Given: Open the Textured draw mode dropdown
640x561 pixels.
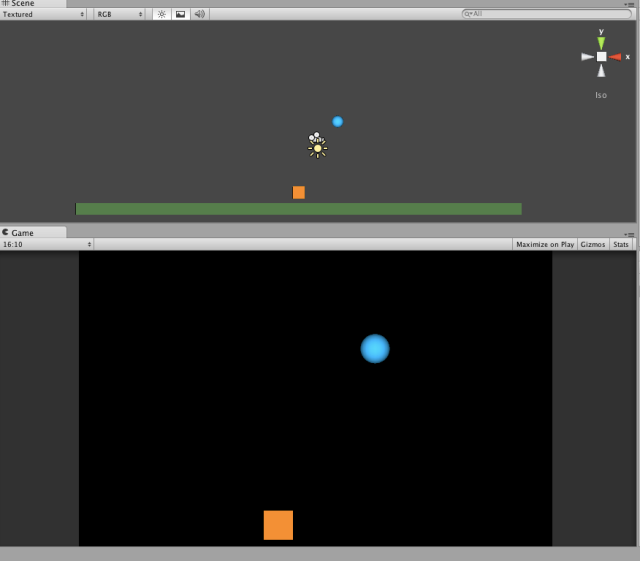Looking at the screenshot, I should pos(43,14).
